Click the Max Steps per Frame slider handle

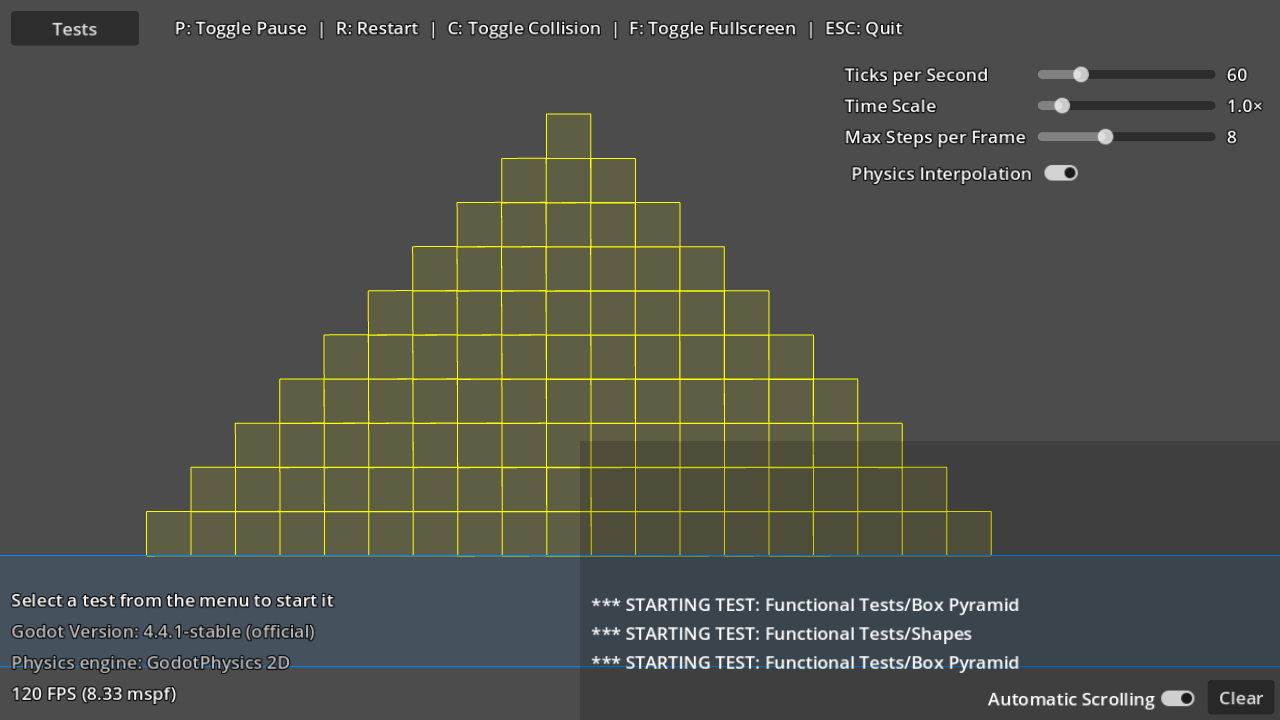(x=1104, y=137)
